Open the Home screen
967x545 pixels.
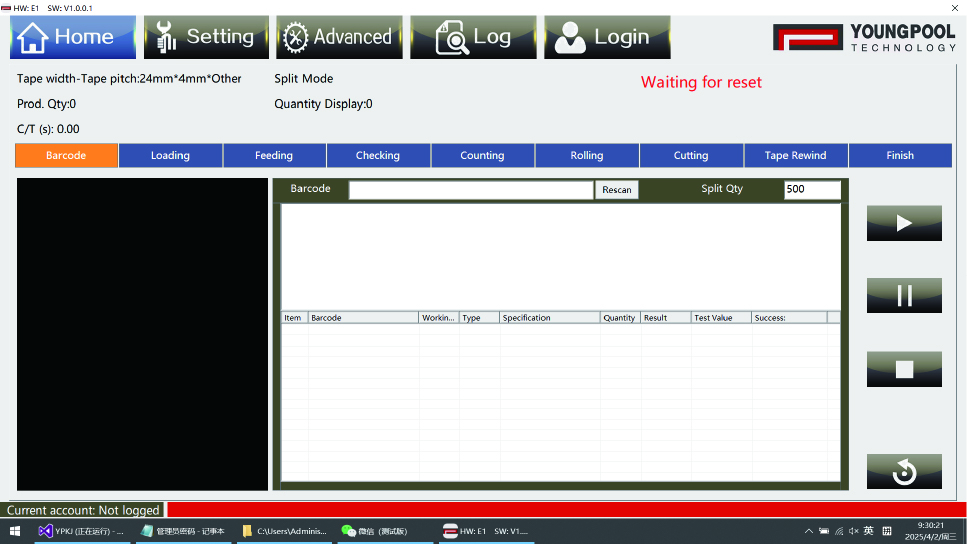click(x=73, y=38)
